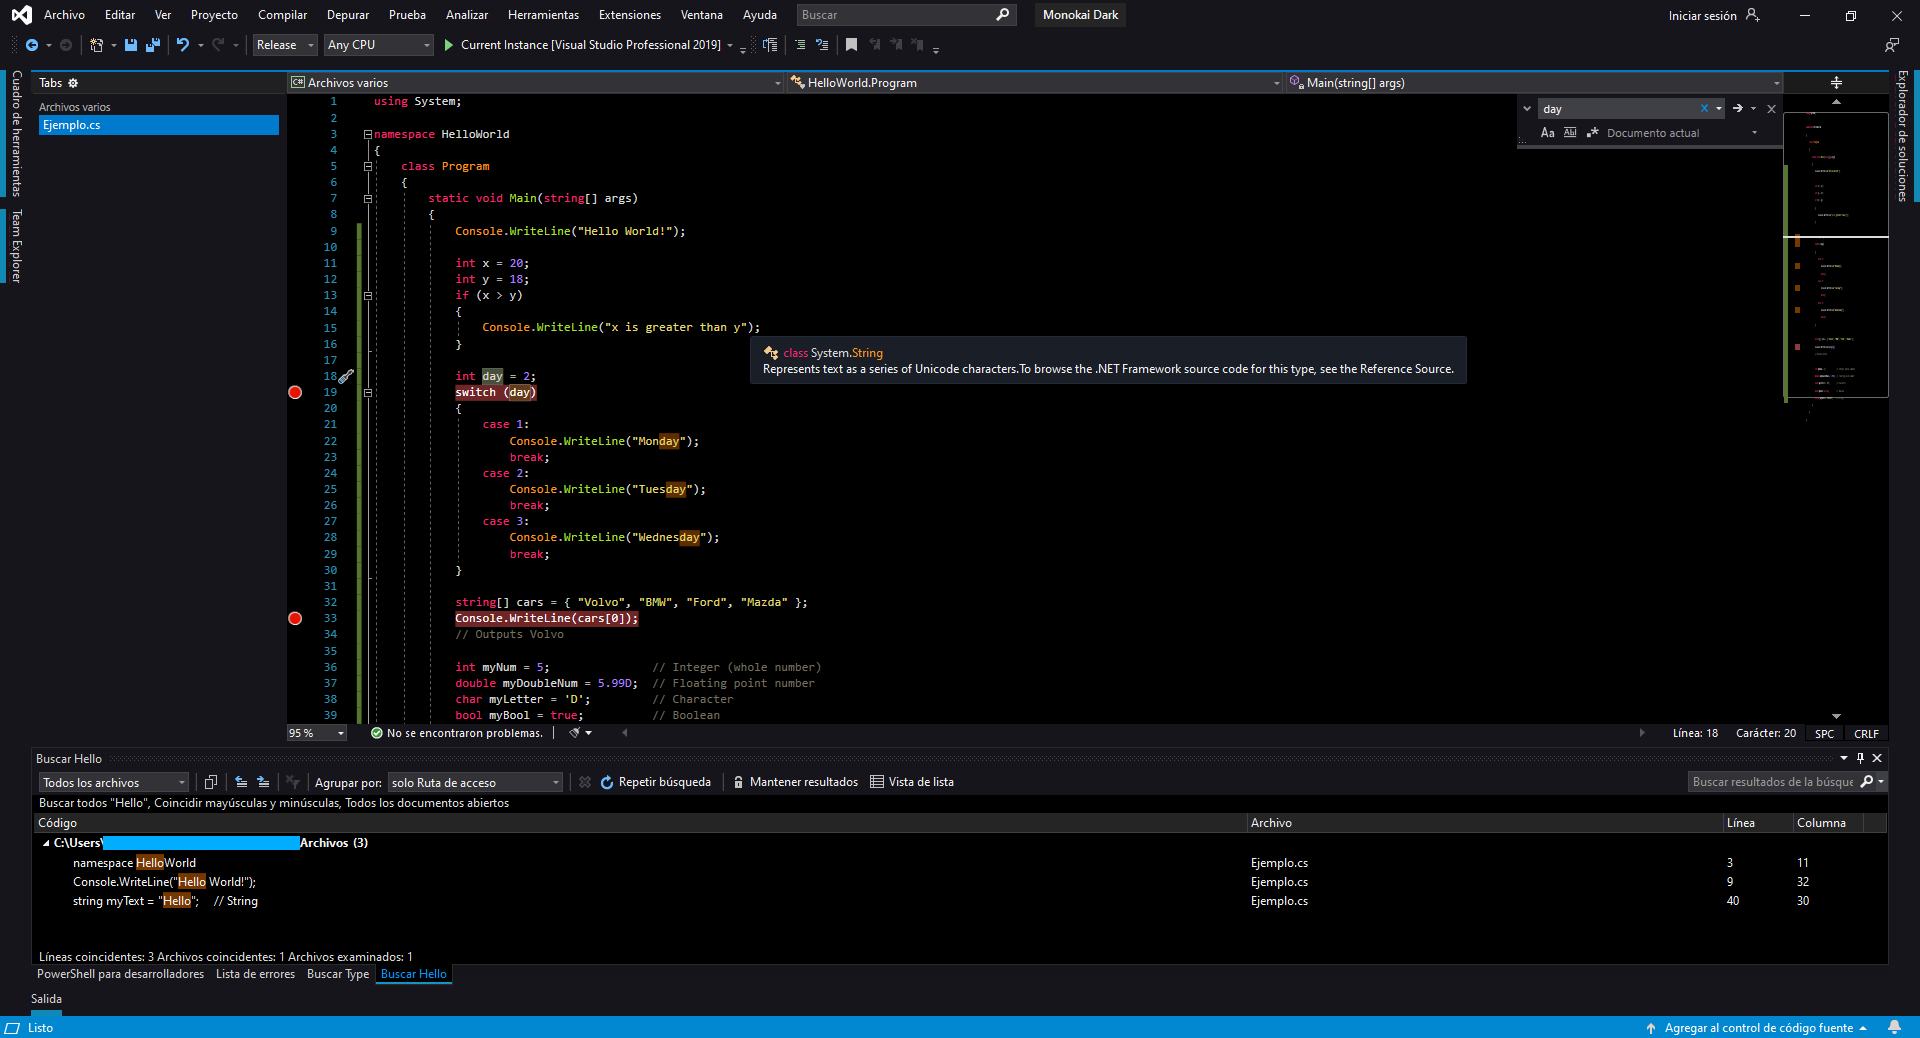Click the Save All icon
The height and width of the screenshot is (1038, 1920).
click(153, 45)
